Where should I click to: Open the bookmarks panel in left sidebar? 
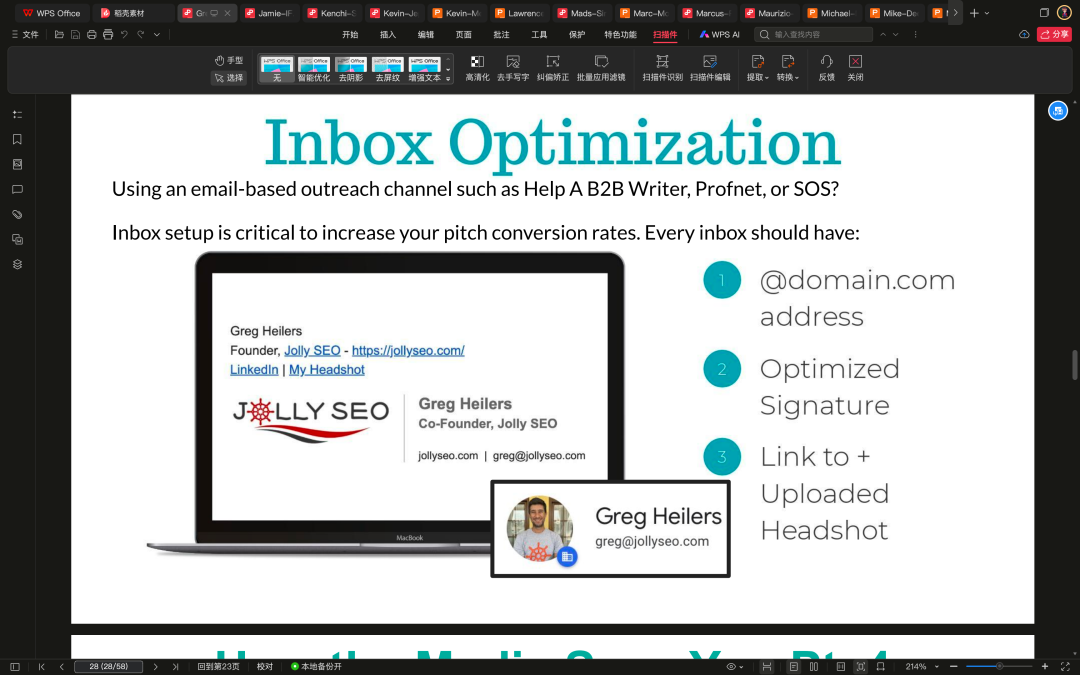click(17, 139)
